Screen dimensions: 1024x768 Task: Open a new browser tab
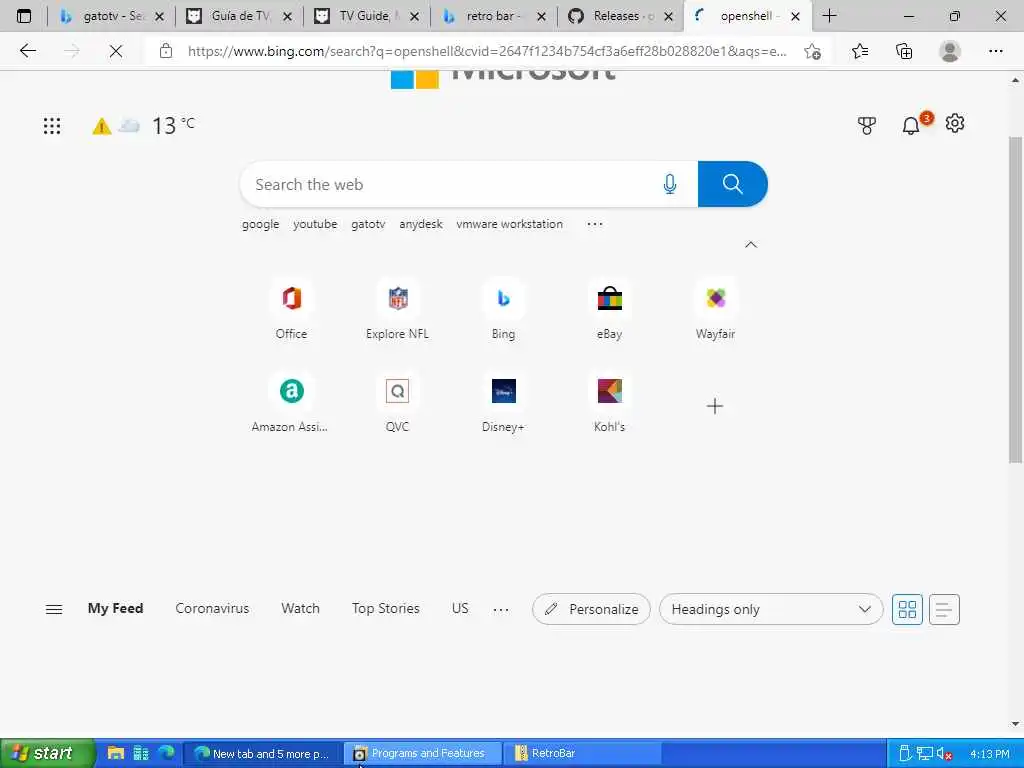[x=829, y=16]
